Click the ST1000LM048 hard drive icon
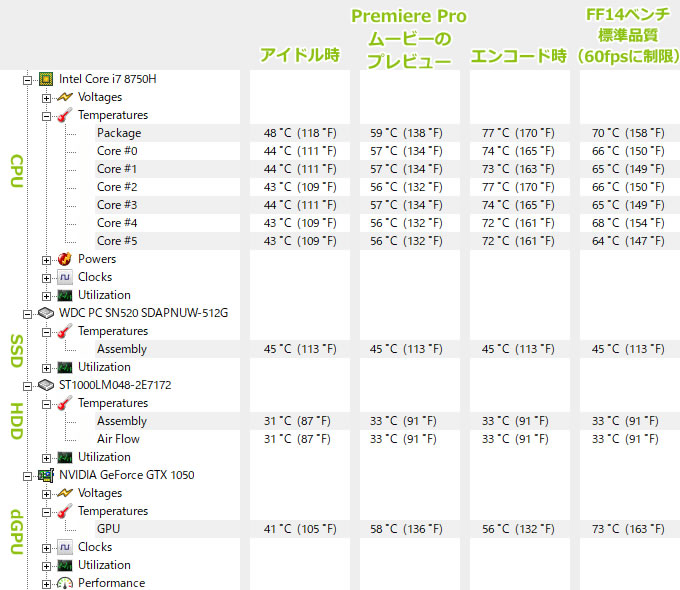680x590 pixels. point(46,385)
